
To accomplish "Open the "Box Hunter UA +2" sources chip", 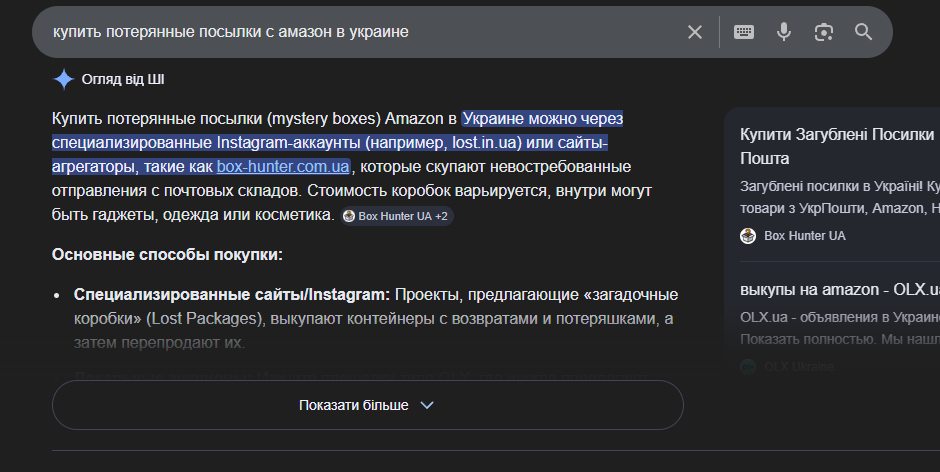I will point(397,215).
